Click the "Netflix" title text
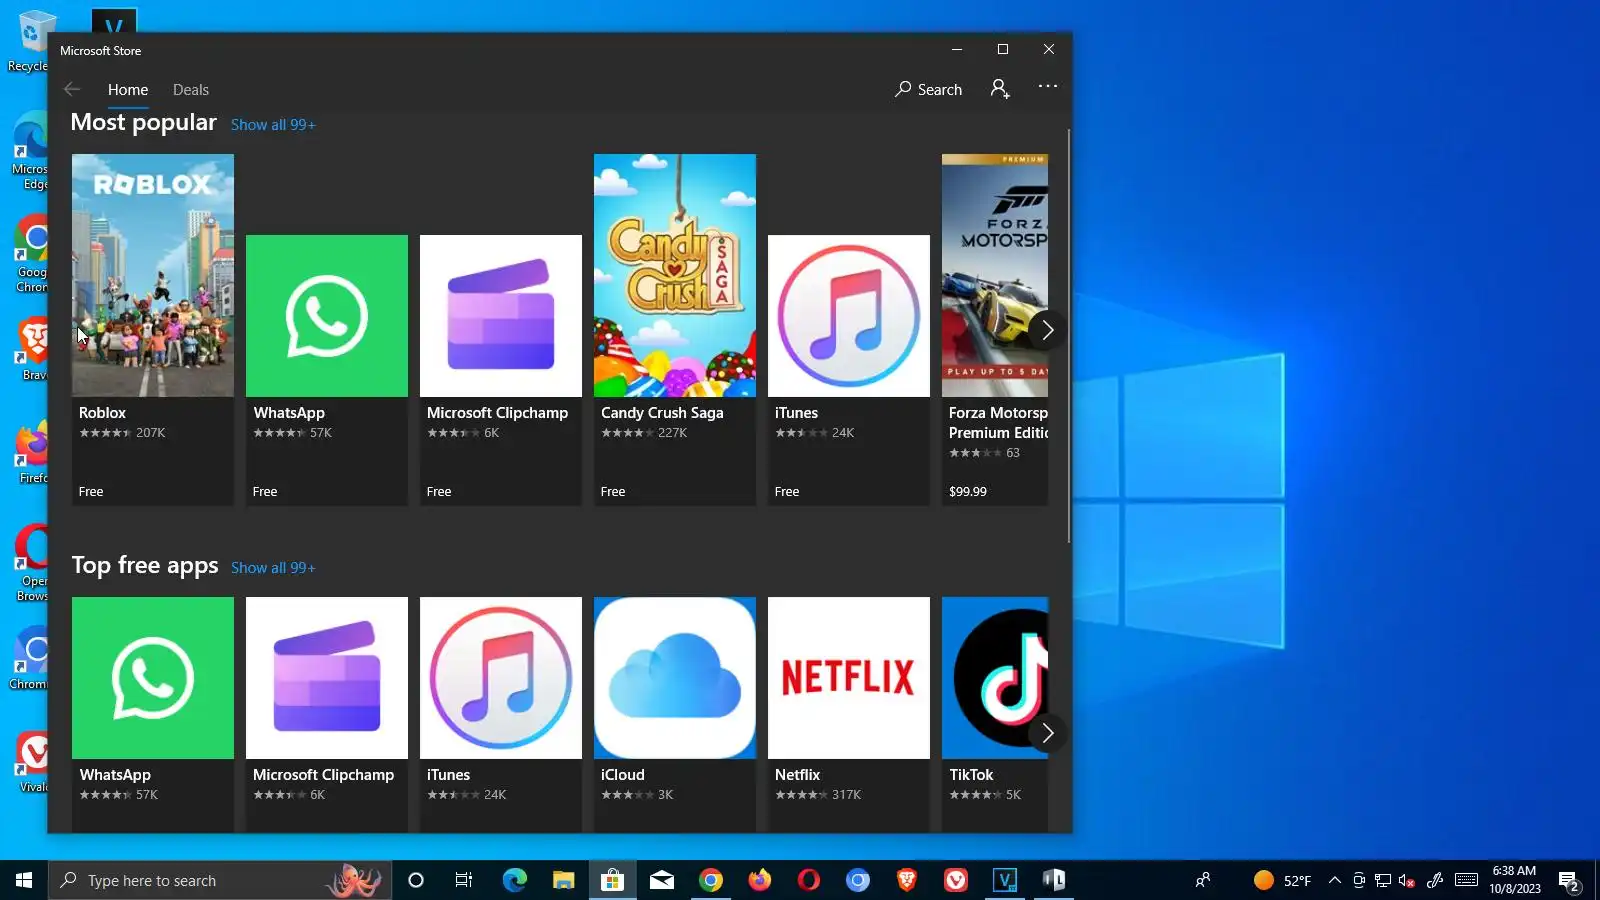1600x900 pixels. [797, 775]
